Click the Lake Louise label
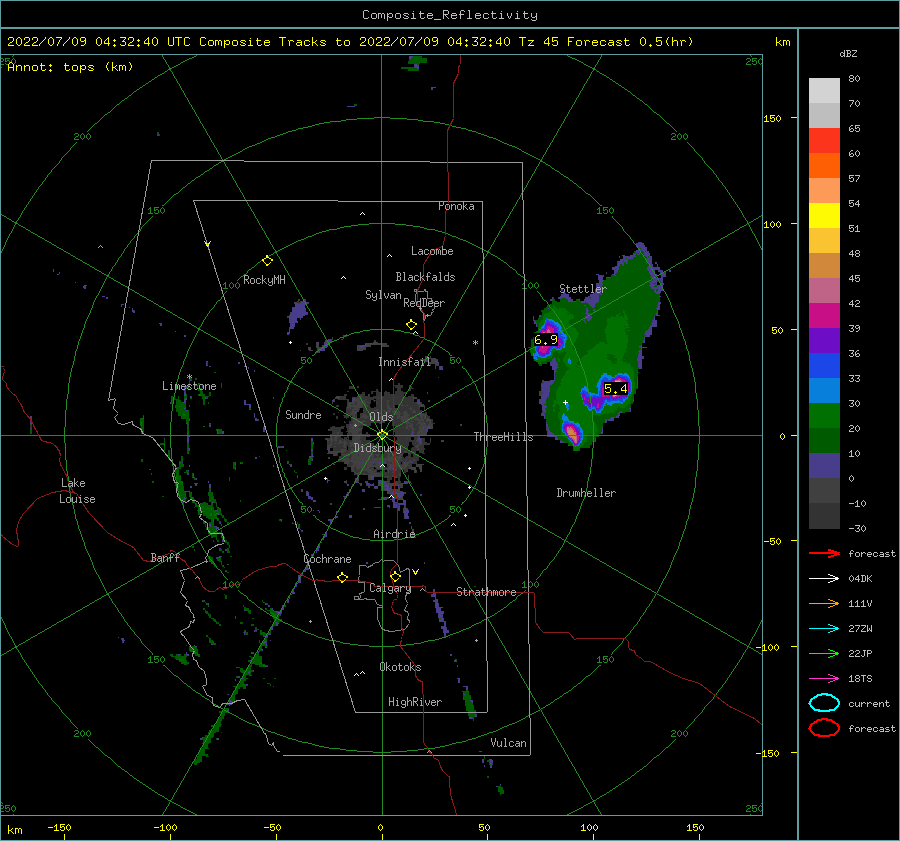The image size is (900, 841). [x=77, y=491]
